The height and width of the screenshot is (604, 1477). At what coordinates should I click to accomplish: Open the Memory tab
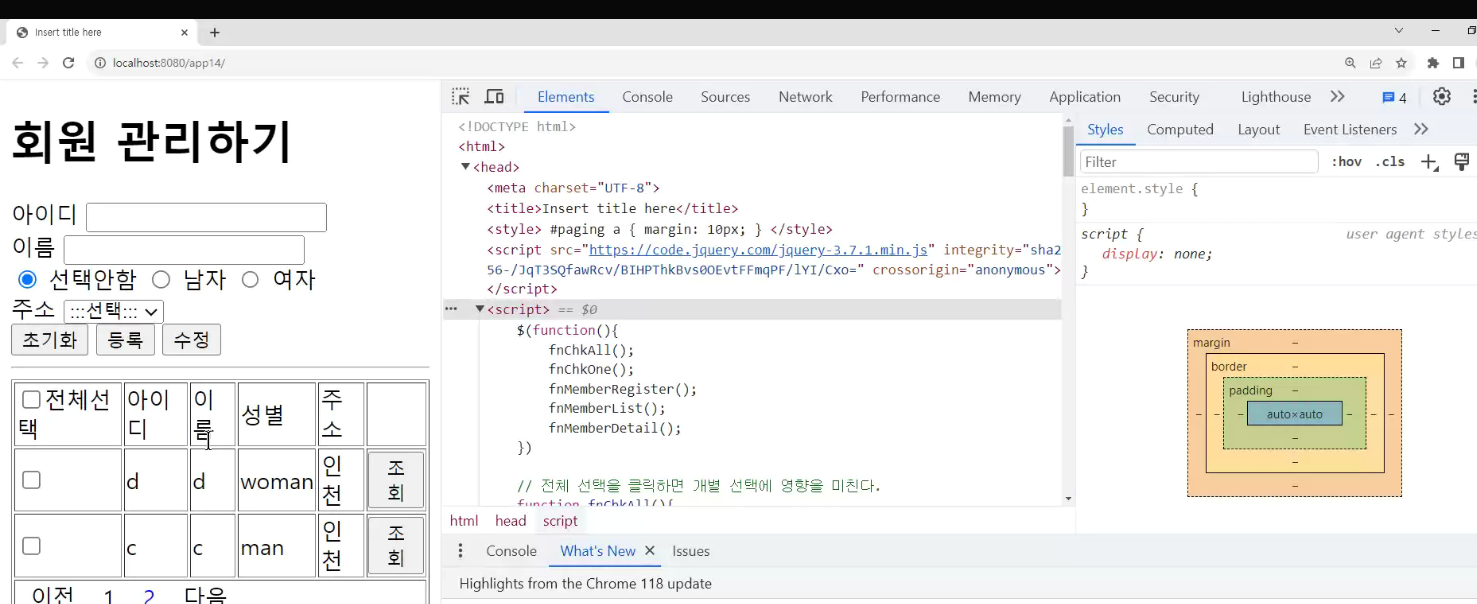coord(994,97)
